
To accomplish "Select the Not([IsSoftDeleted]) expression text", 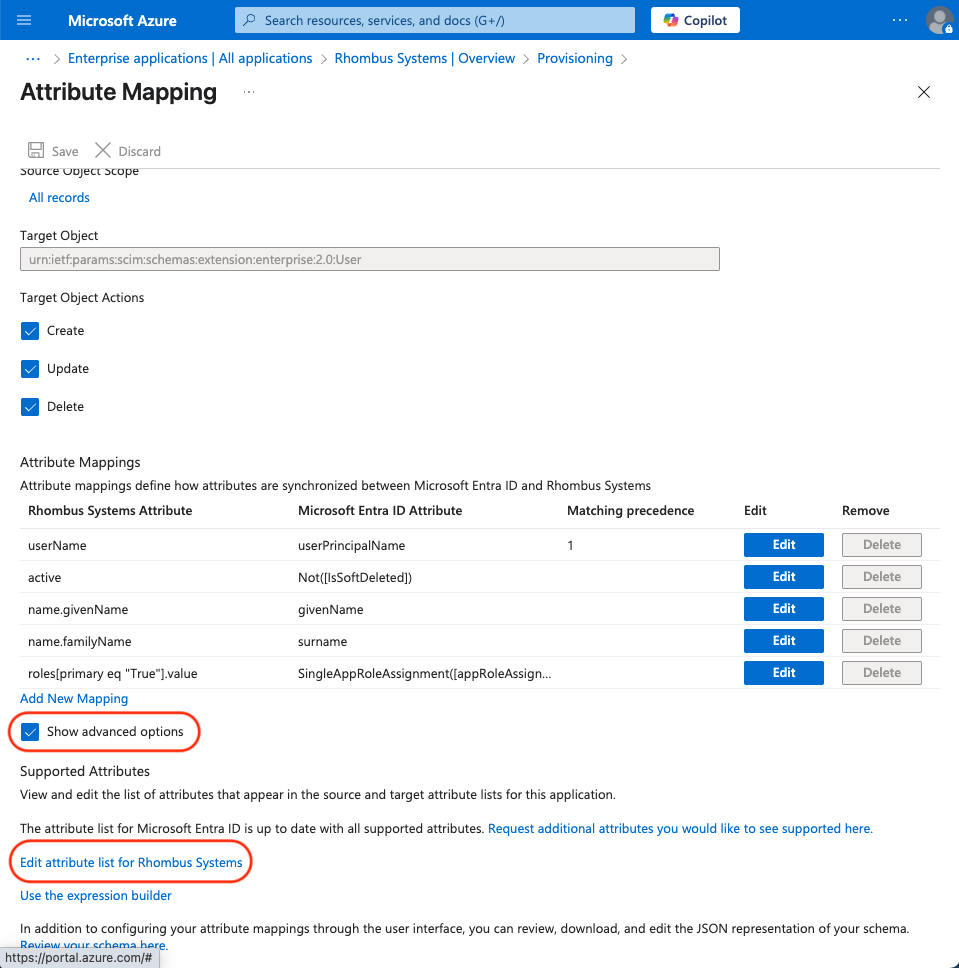I will [354, 578].
